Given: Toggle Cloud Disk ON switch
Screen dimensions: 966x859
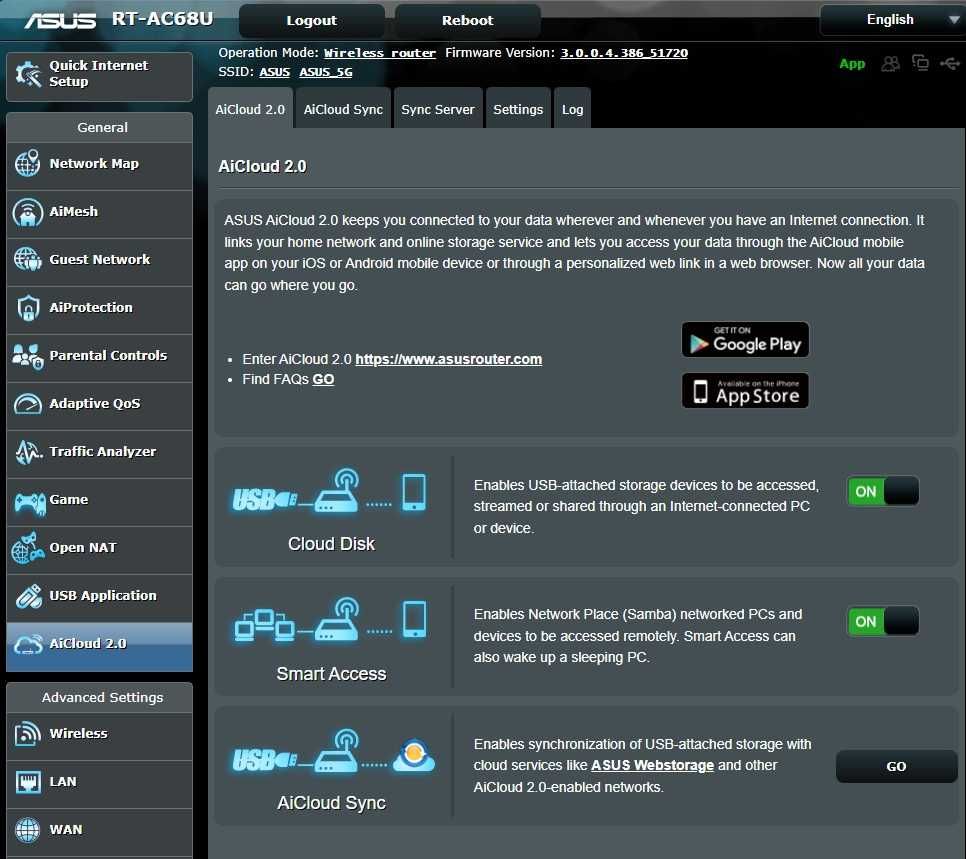Looking at the screenshot, I should 882,492.
